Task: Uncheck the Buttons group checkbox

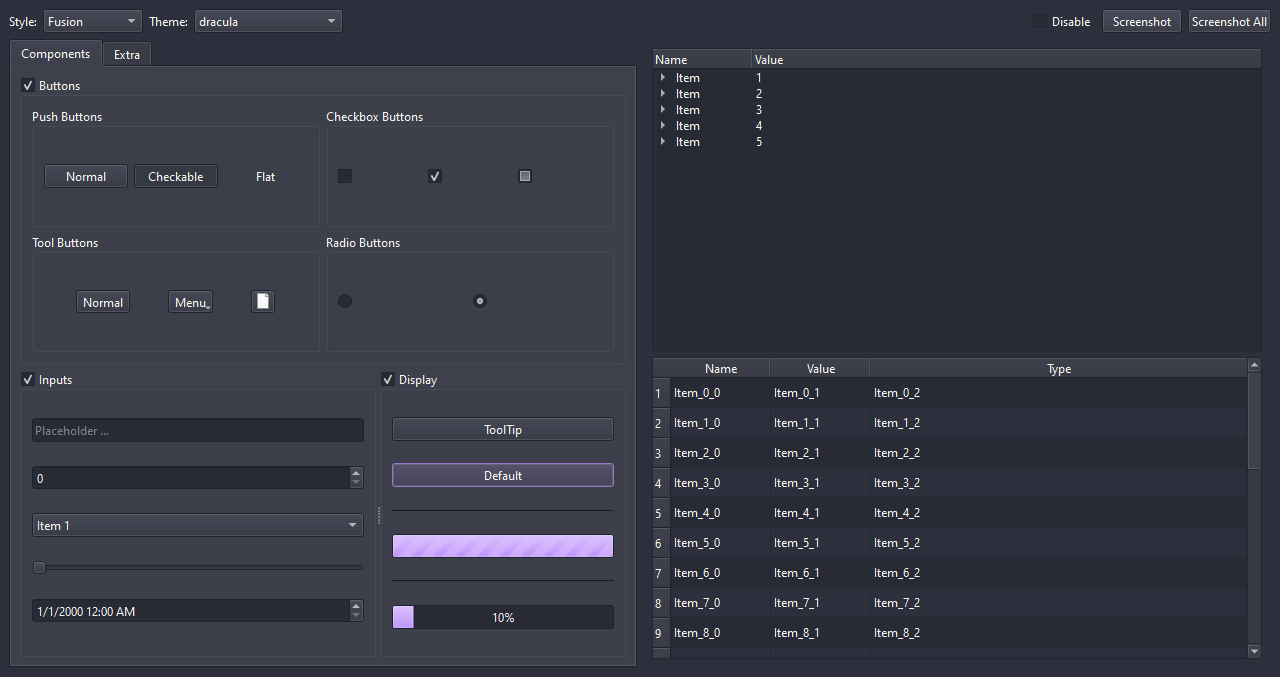Action: pyautogui.click(x=28, y=86)
